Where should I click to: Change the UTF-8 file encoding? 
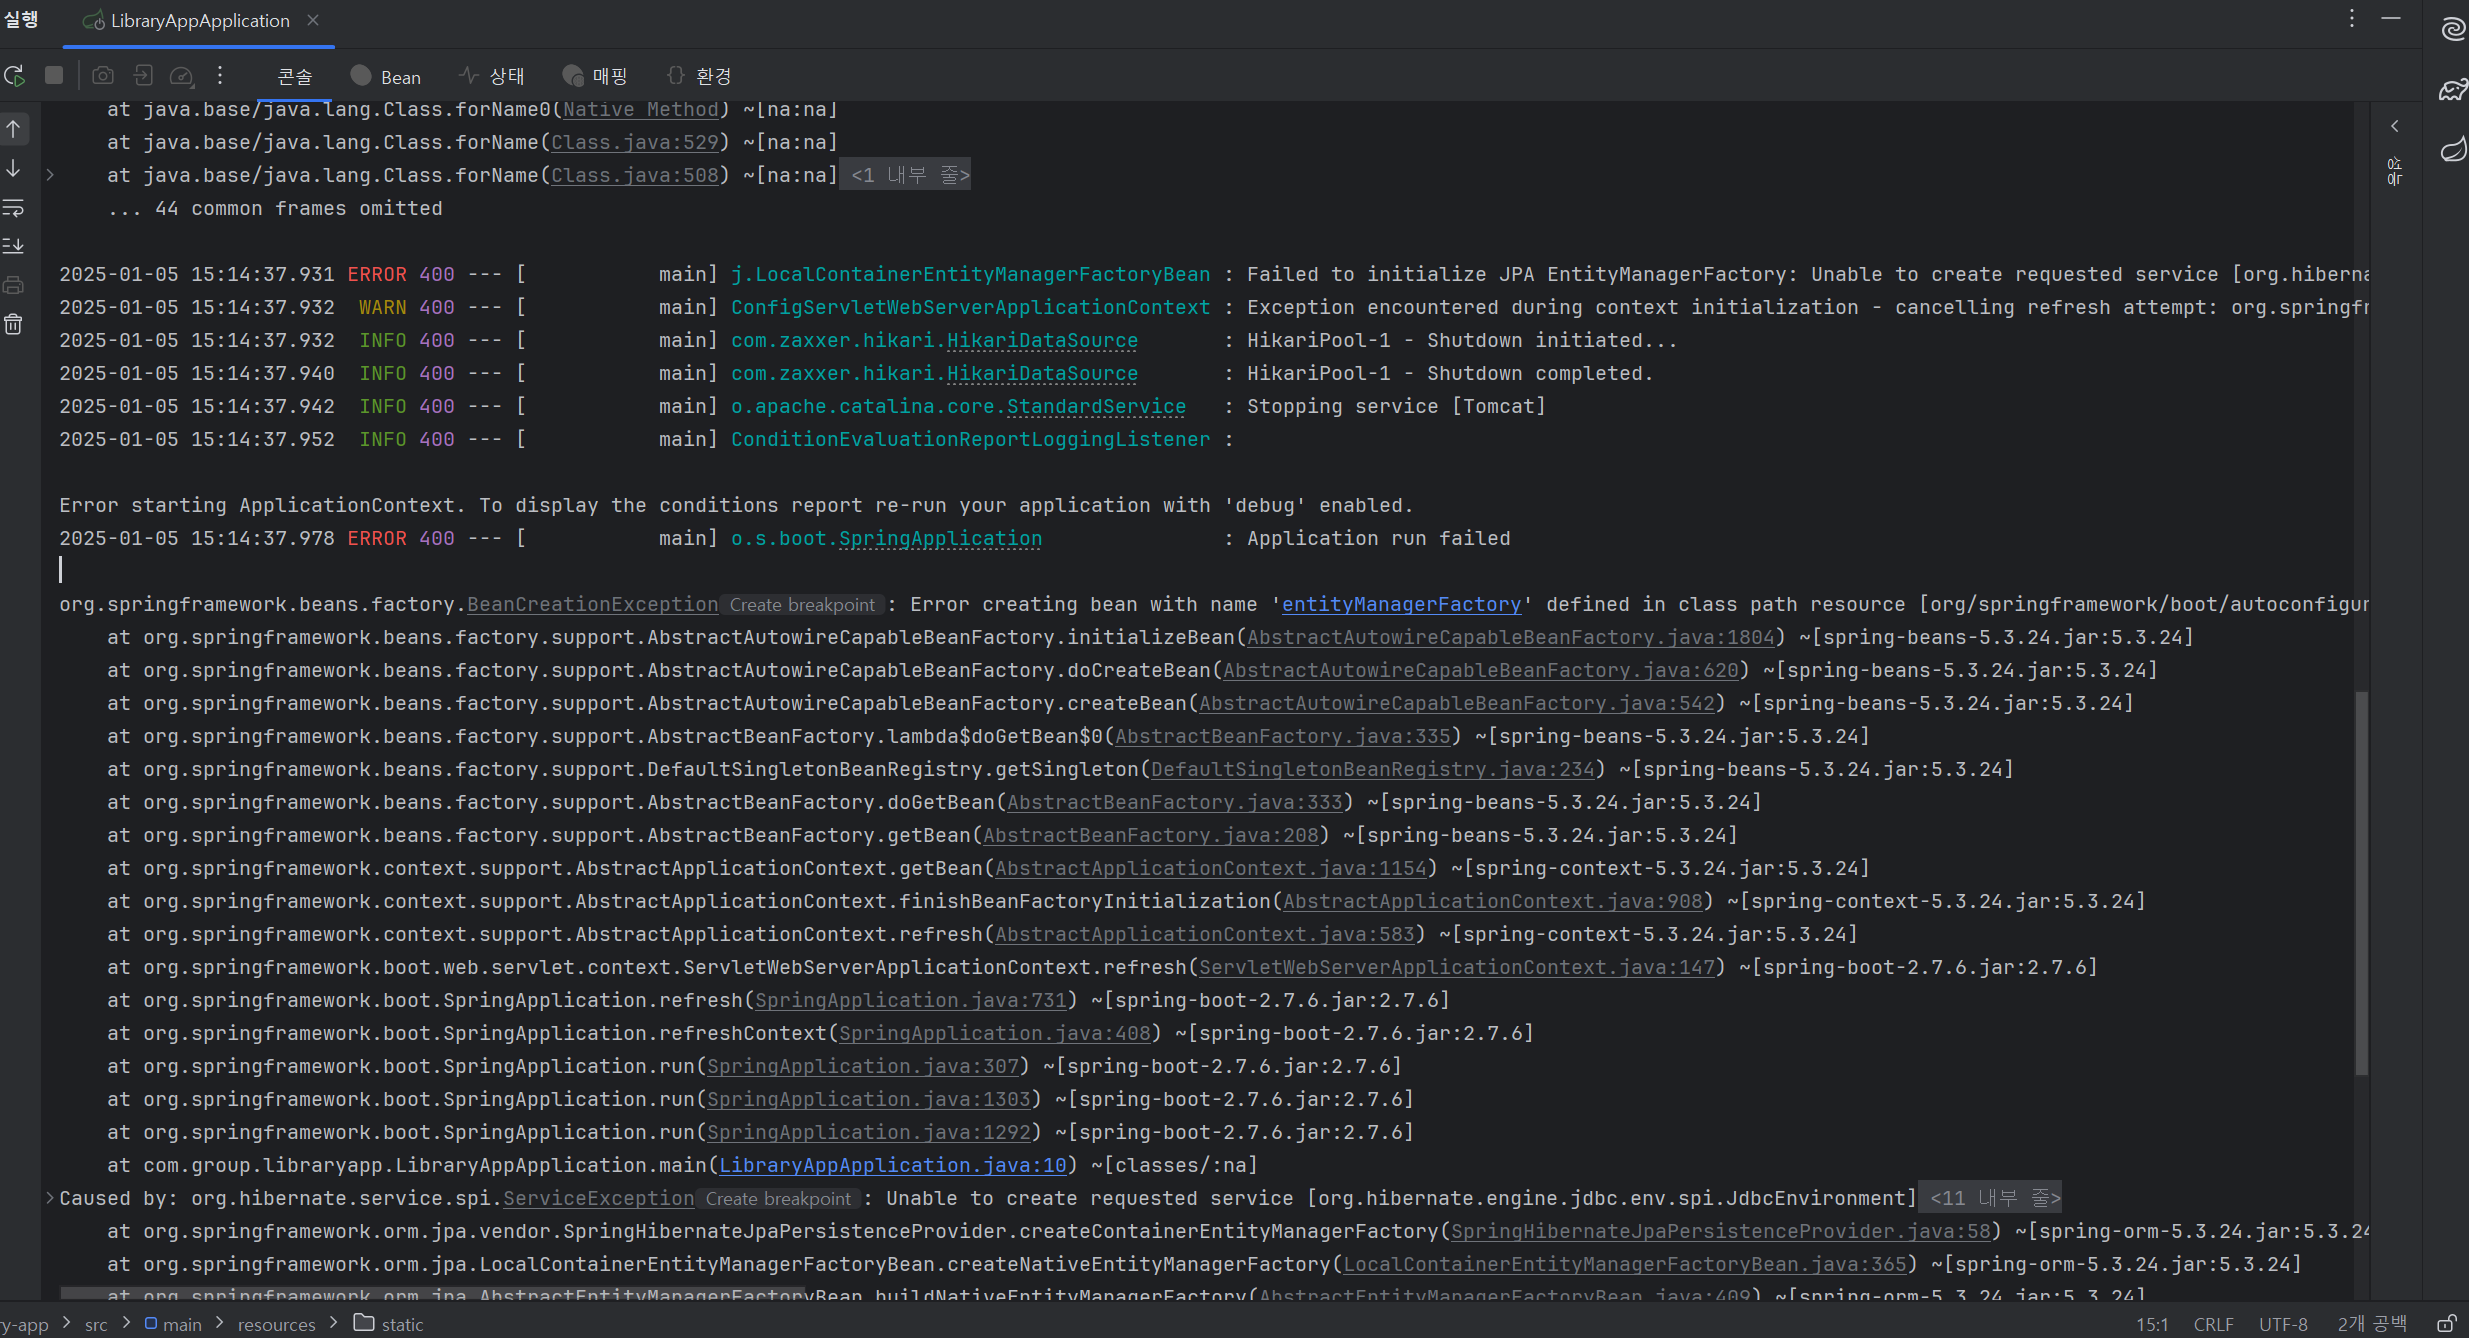point(2283,1324)
